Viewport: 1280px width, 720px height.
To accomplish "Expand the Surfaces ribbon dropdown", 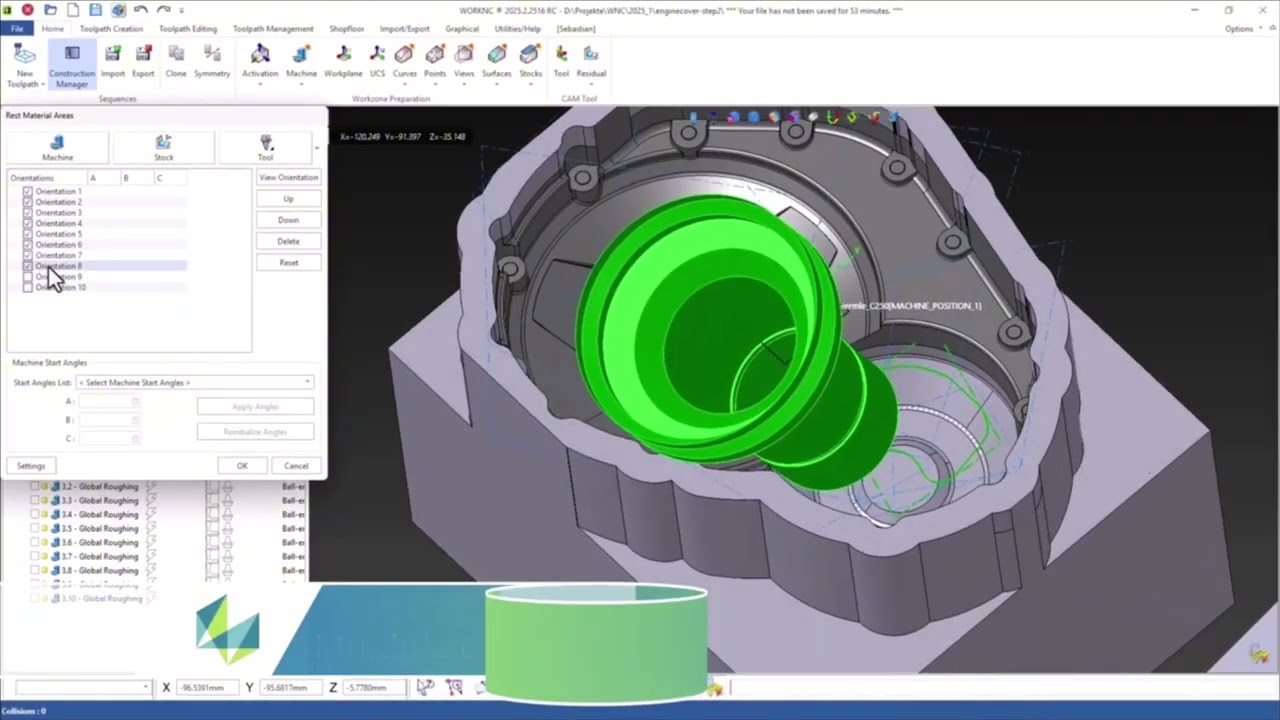I will coord(496,84).
